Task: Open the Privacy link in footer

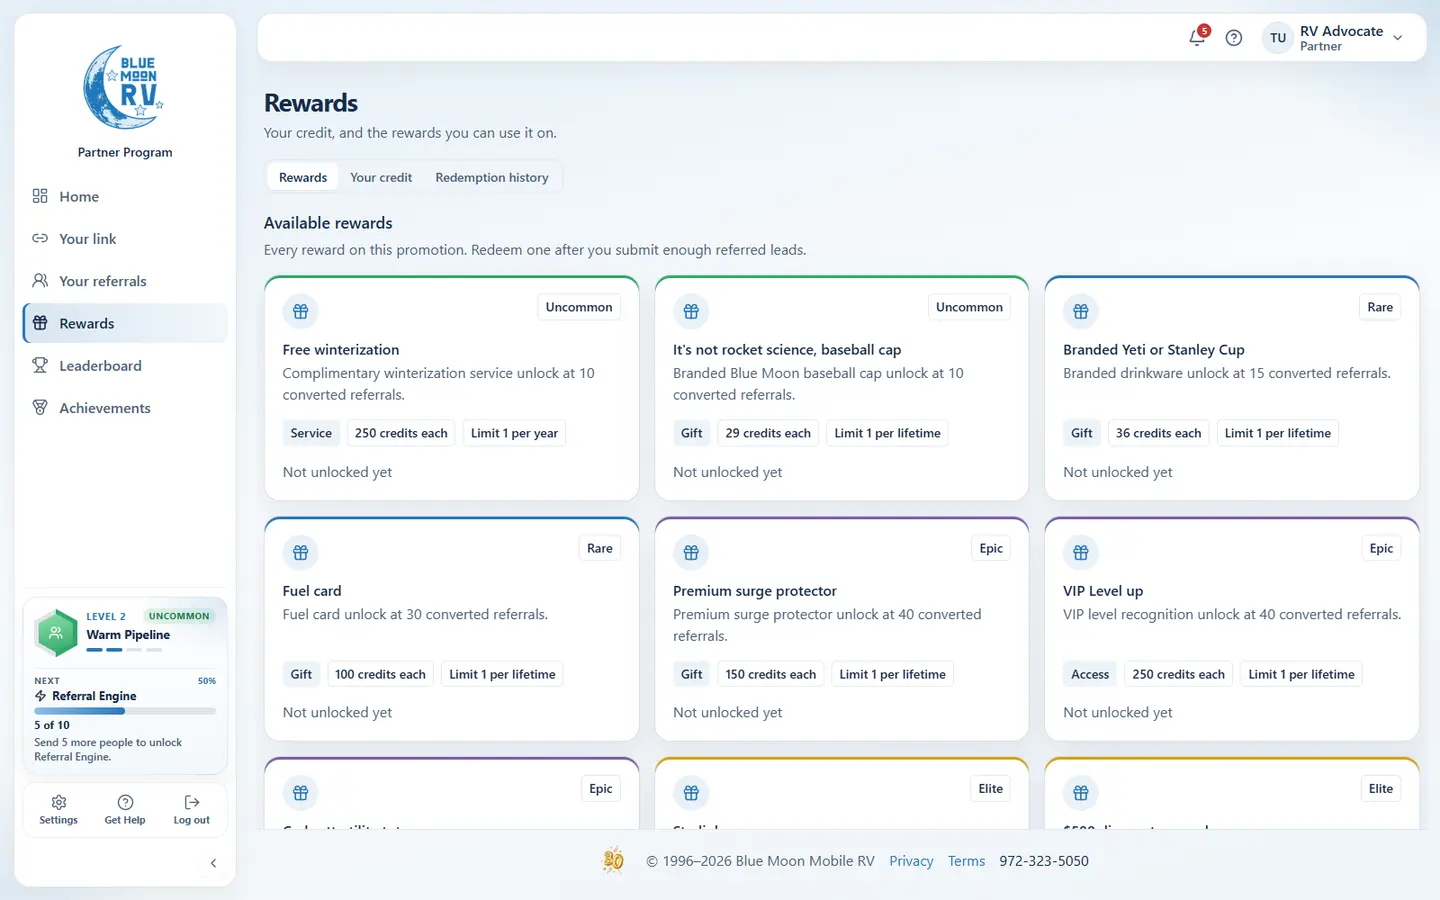Action: (x=911, y=861)
